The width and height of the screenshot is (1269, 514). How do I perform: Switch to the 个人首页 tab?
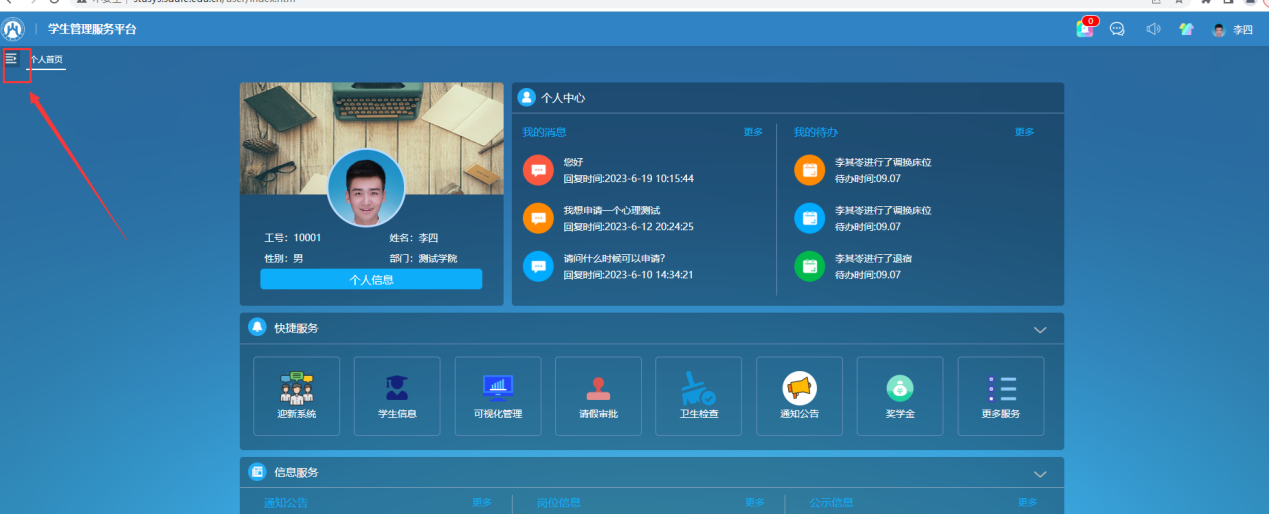pos(46,60)
